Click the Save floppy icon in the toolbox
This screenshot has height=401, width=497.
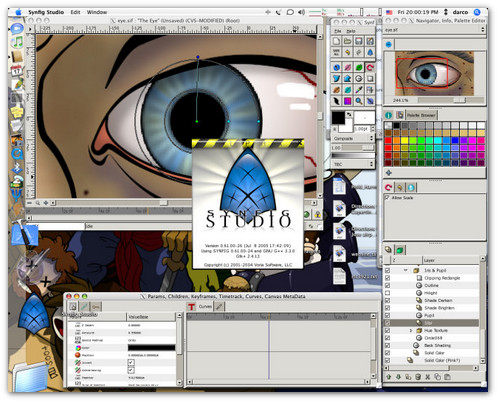(359, 41)
